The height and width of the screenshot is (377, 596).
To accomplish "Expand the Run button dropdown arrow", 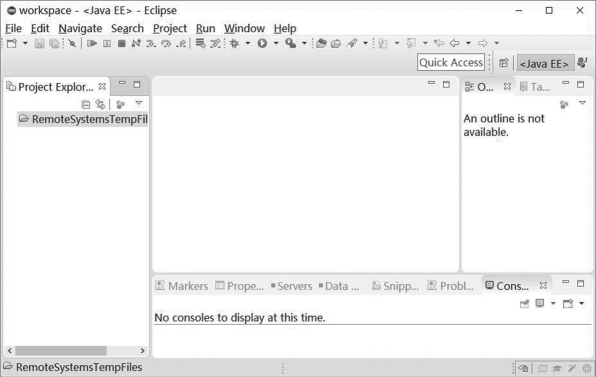I will pos(276,43).
